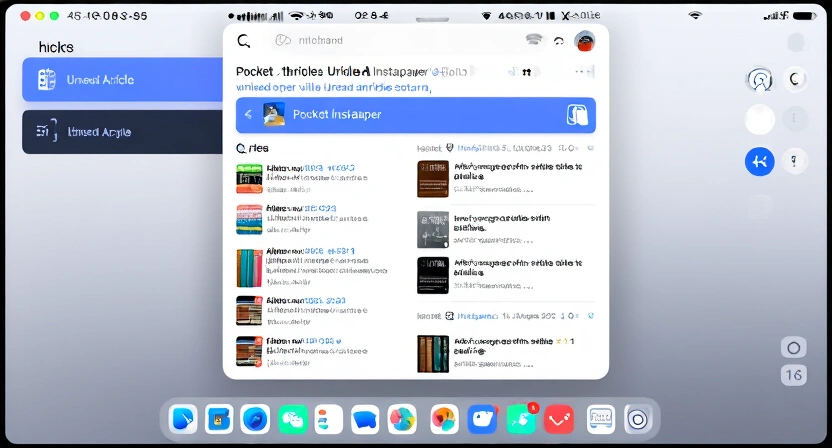Open the white dock app with orange and teal lines
This screenshot has height=448, width=832.
[x=328, y=419]
